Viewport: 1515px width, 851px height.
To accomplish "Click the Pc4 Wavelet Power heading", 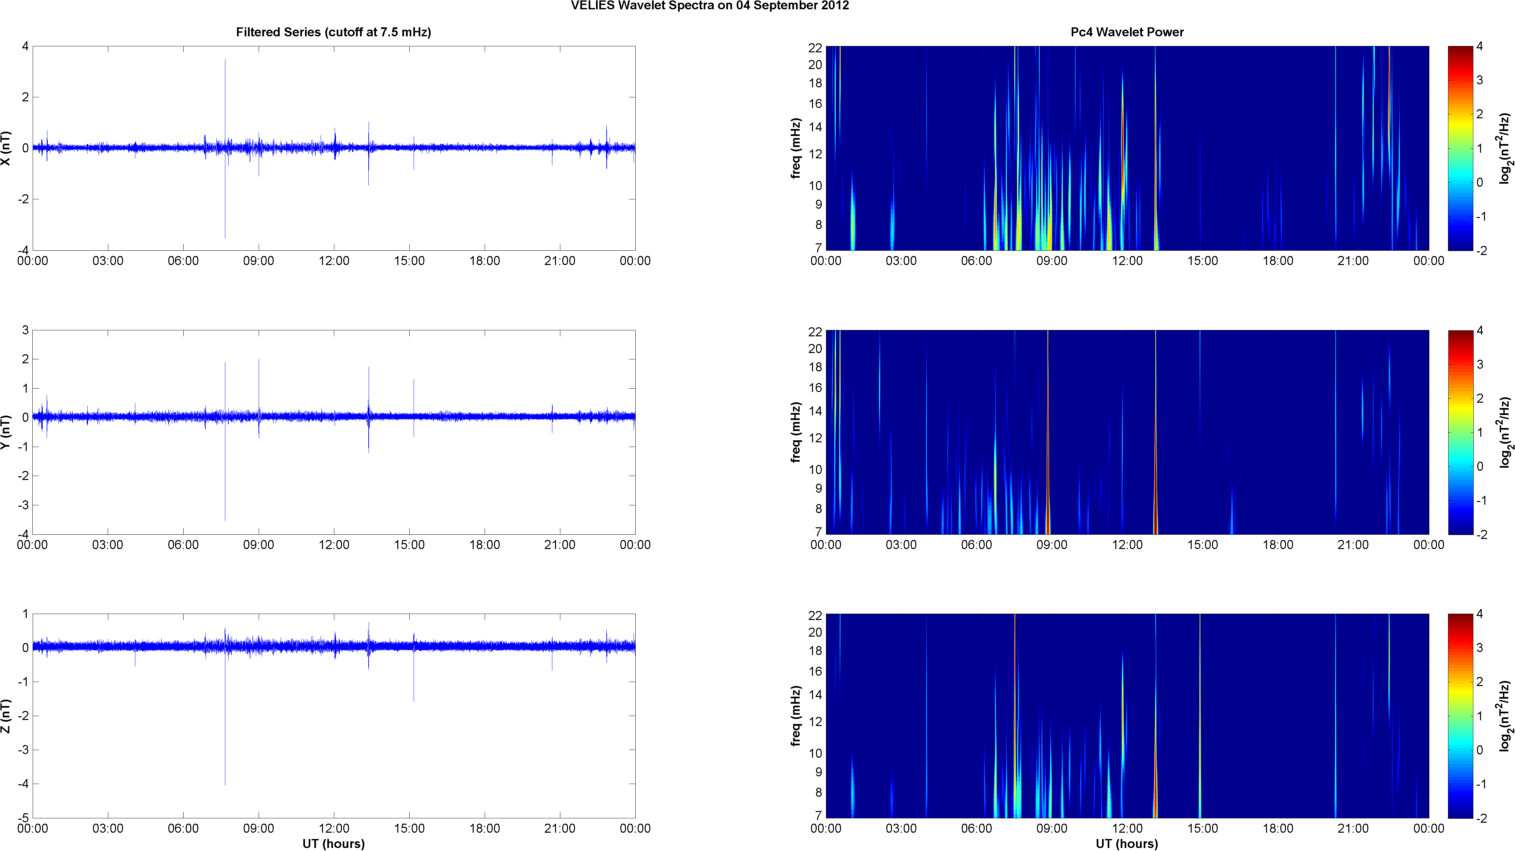I will click(1126, 32).
